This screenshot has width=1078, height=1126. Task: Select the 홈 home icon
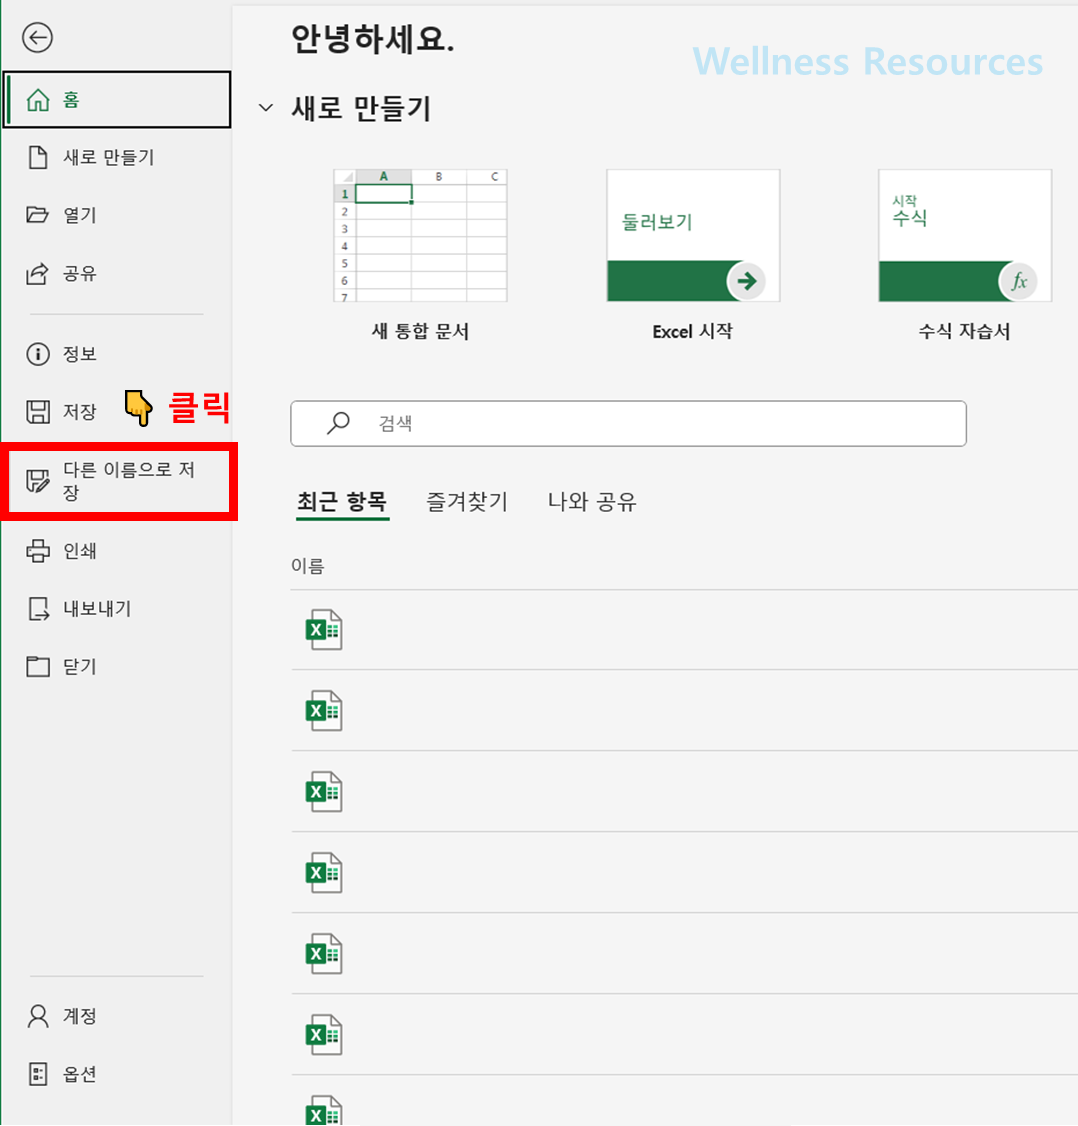click(38, 100)
